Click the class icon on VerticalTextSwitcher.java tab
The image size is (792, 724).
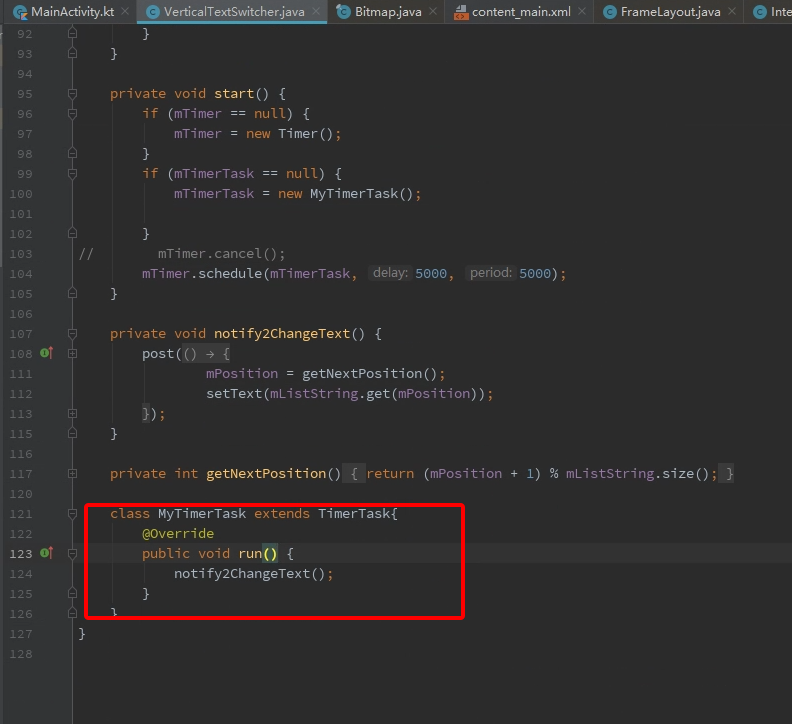click(x=153, y=12)
